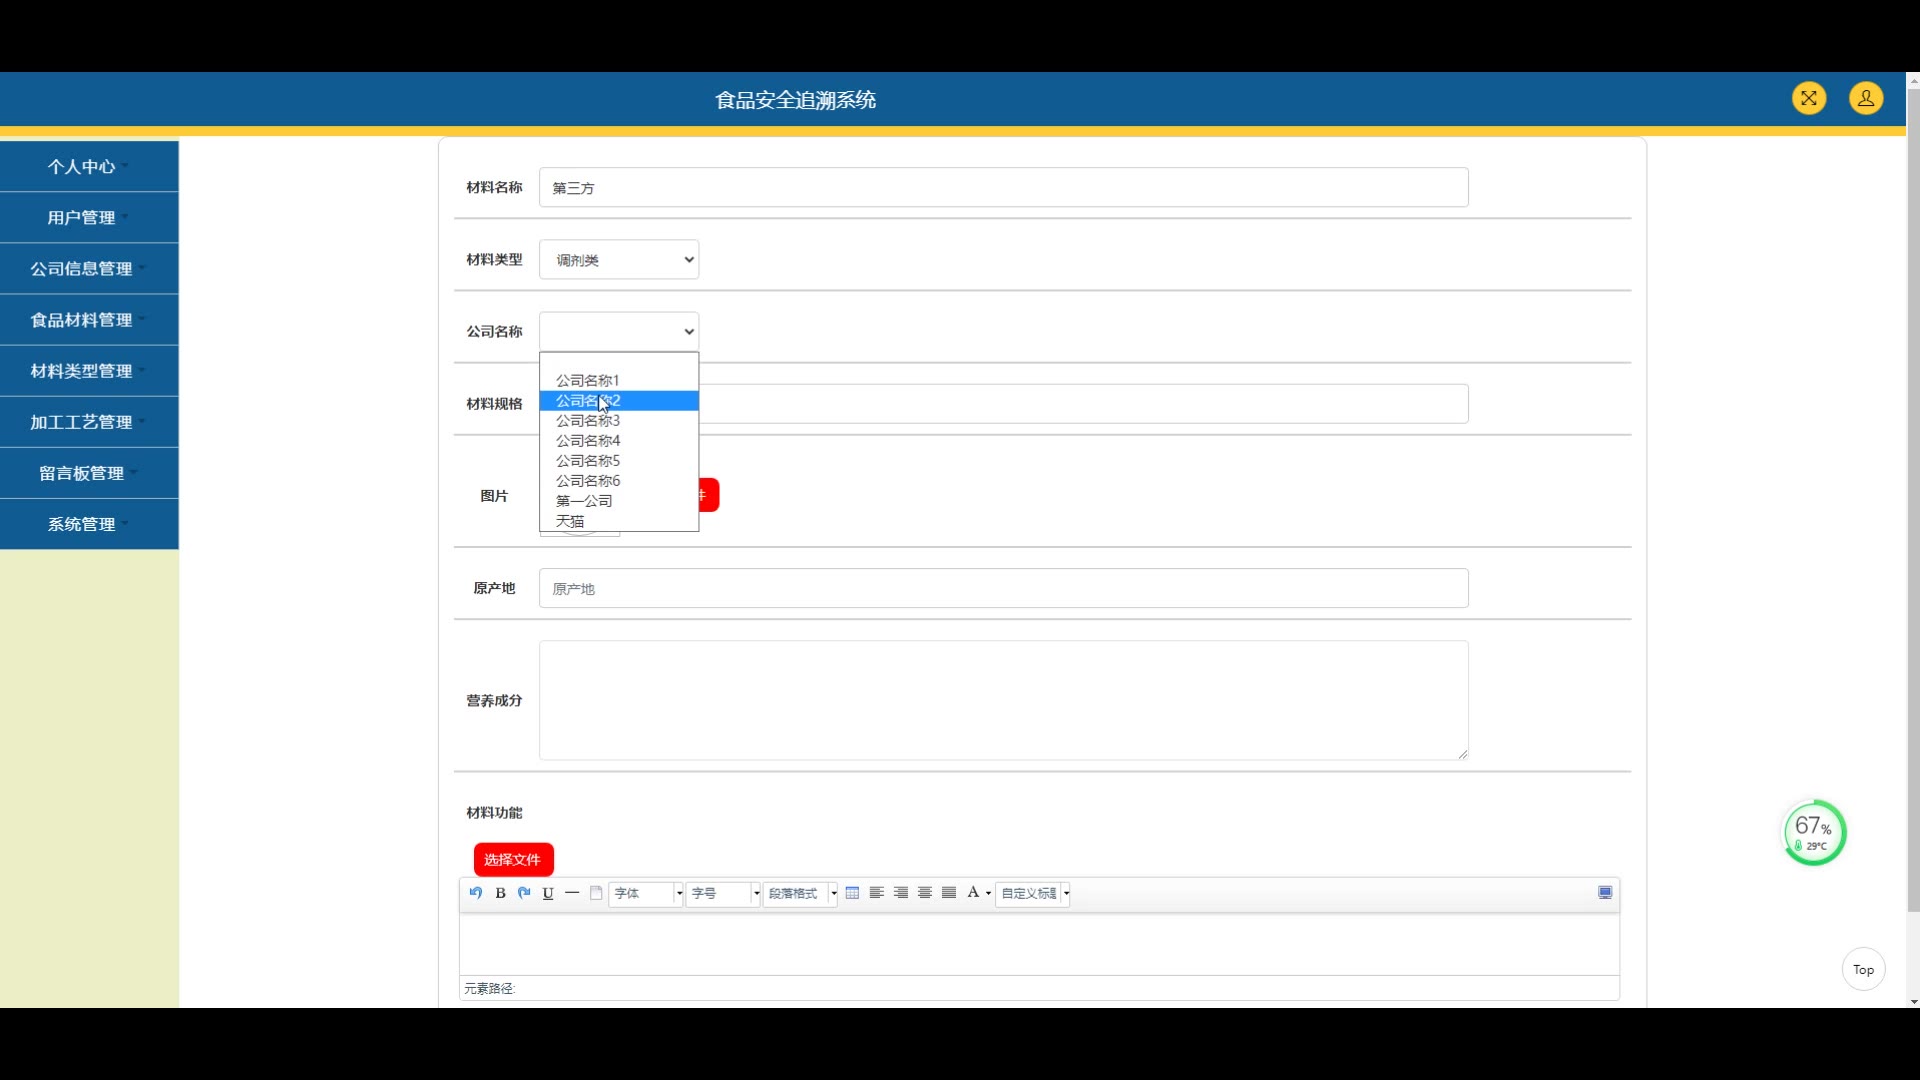This screenshot has height=1080, width=1920.
Task: Open the 段落格式 paragraph format dropdown
Action: click(x=800, y=893)
